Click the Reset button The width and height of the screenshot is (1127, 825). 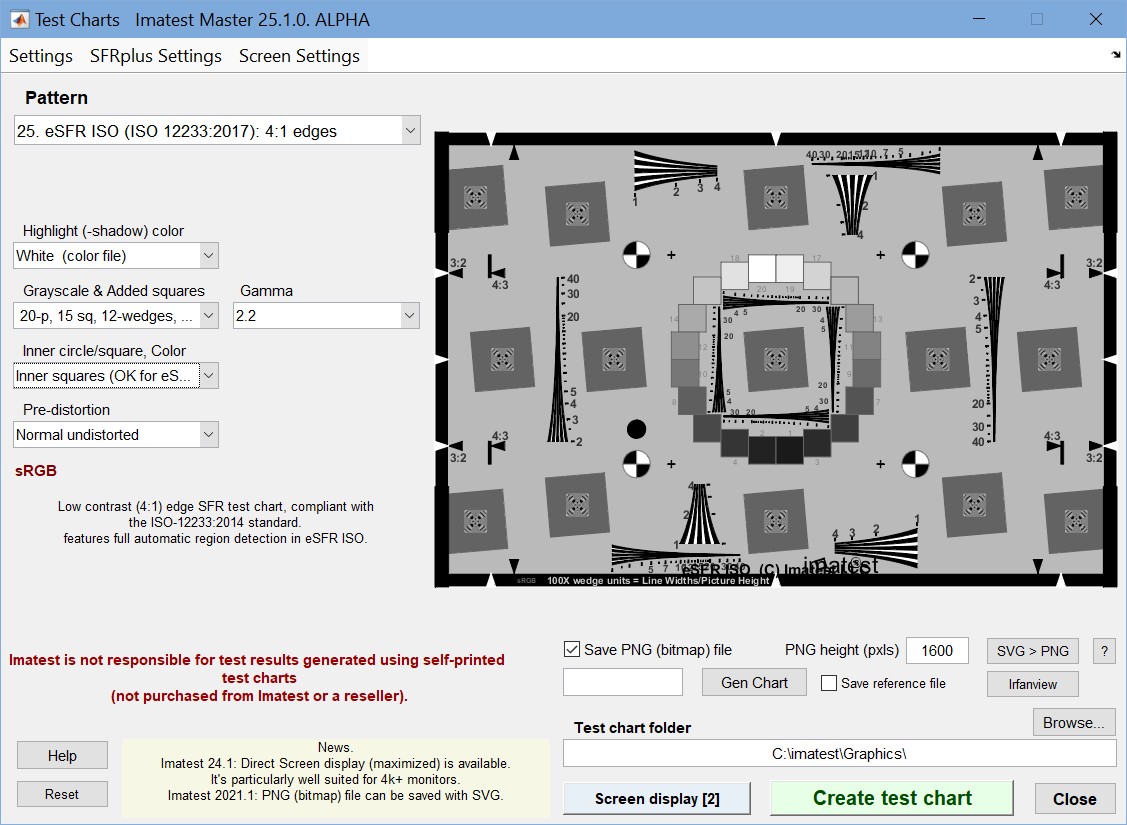(62, 794)
